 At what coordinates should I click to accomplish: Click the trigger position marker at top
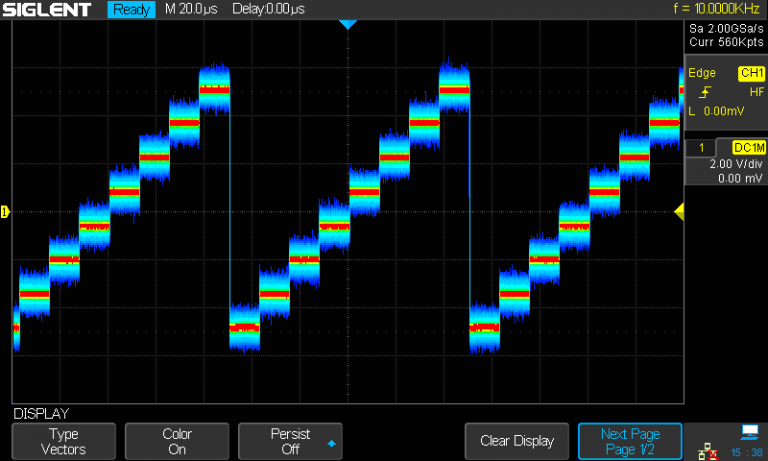(x=347, y=24)
